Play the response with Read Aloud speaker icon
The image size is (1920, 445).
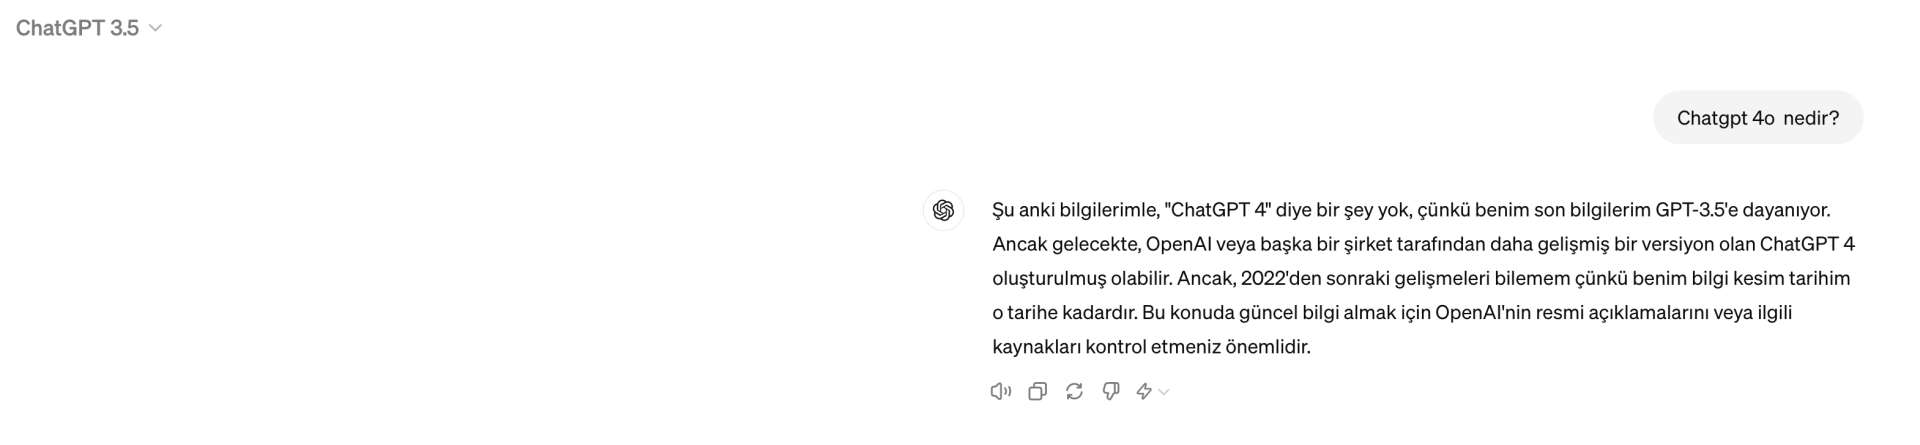click(1000, 391)
